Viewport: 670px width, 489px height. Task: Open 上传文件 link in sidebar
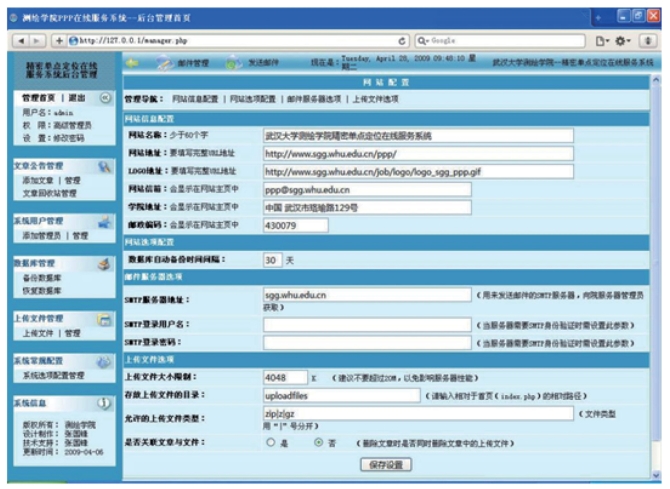pos(38,333)
